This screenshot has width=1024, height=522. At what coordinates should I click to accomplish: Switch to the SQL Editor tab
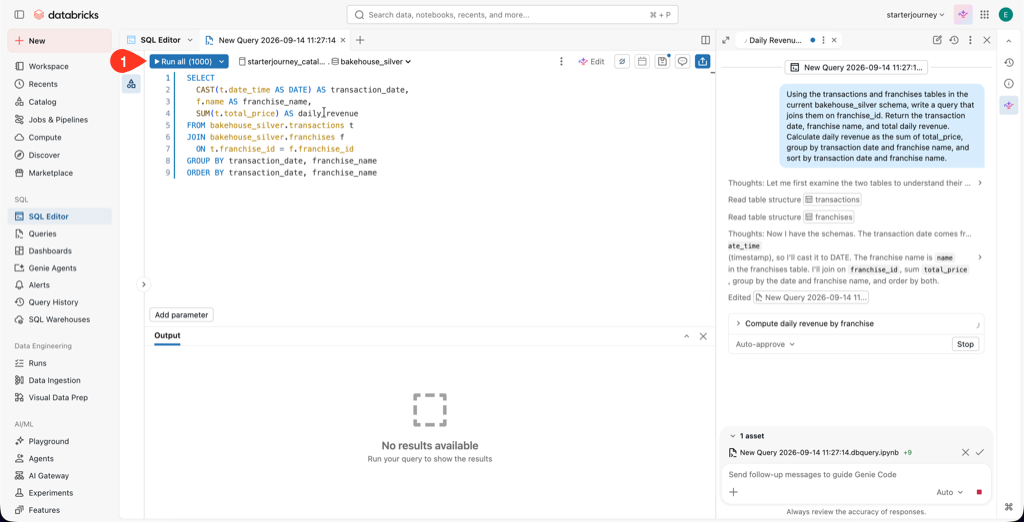(x=160, y=41)
